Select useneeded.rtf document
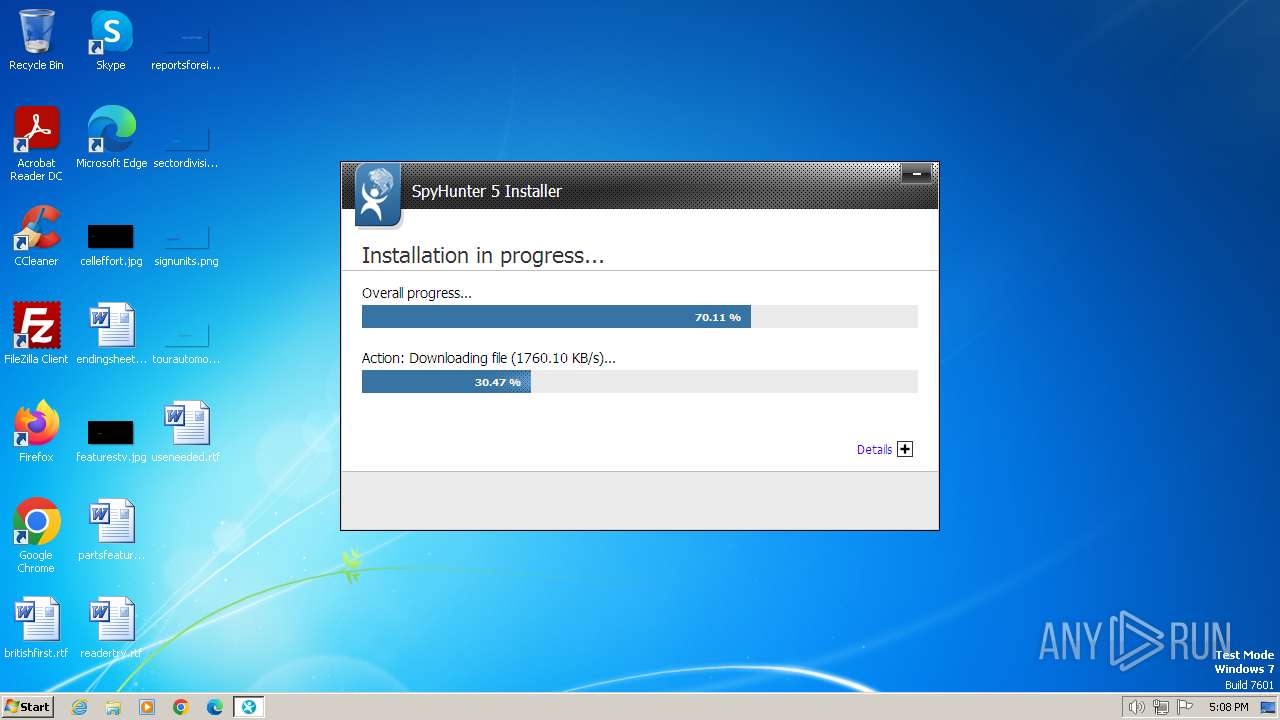The width and height of the screenshot is (1280, 720). 185,432
